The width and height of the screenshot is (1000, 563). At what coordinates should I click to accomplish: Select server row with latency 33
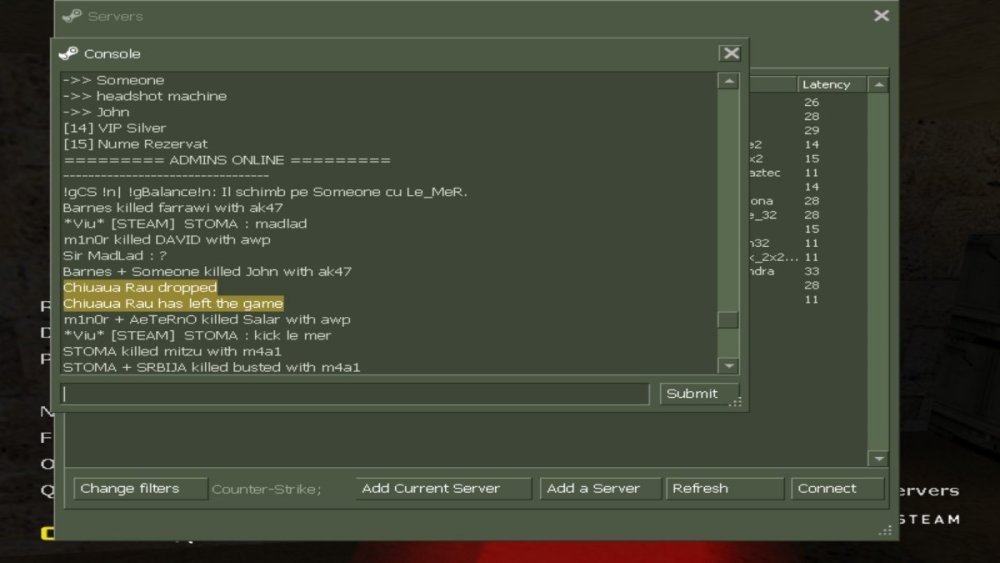point(808,271)
